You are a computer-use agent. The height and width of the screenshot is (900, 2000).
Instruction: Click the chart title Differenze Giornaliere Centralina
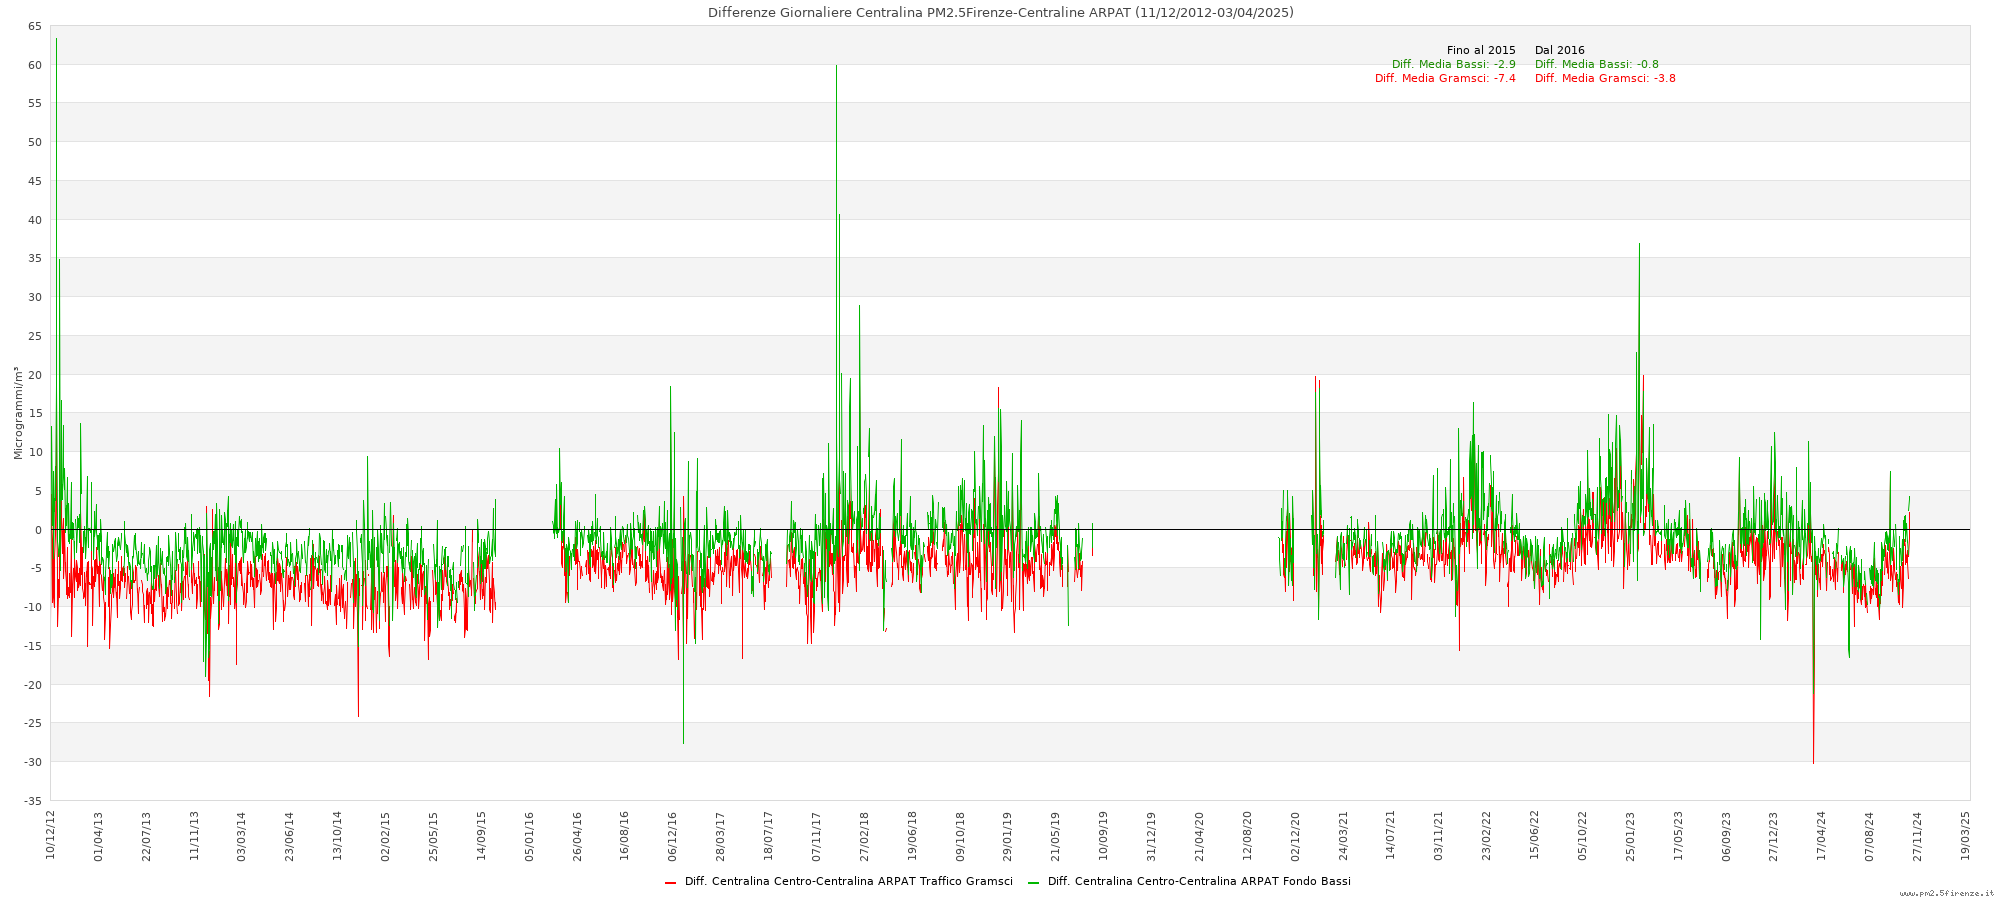(x=1000, y=13)
